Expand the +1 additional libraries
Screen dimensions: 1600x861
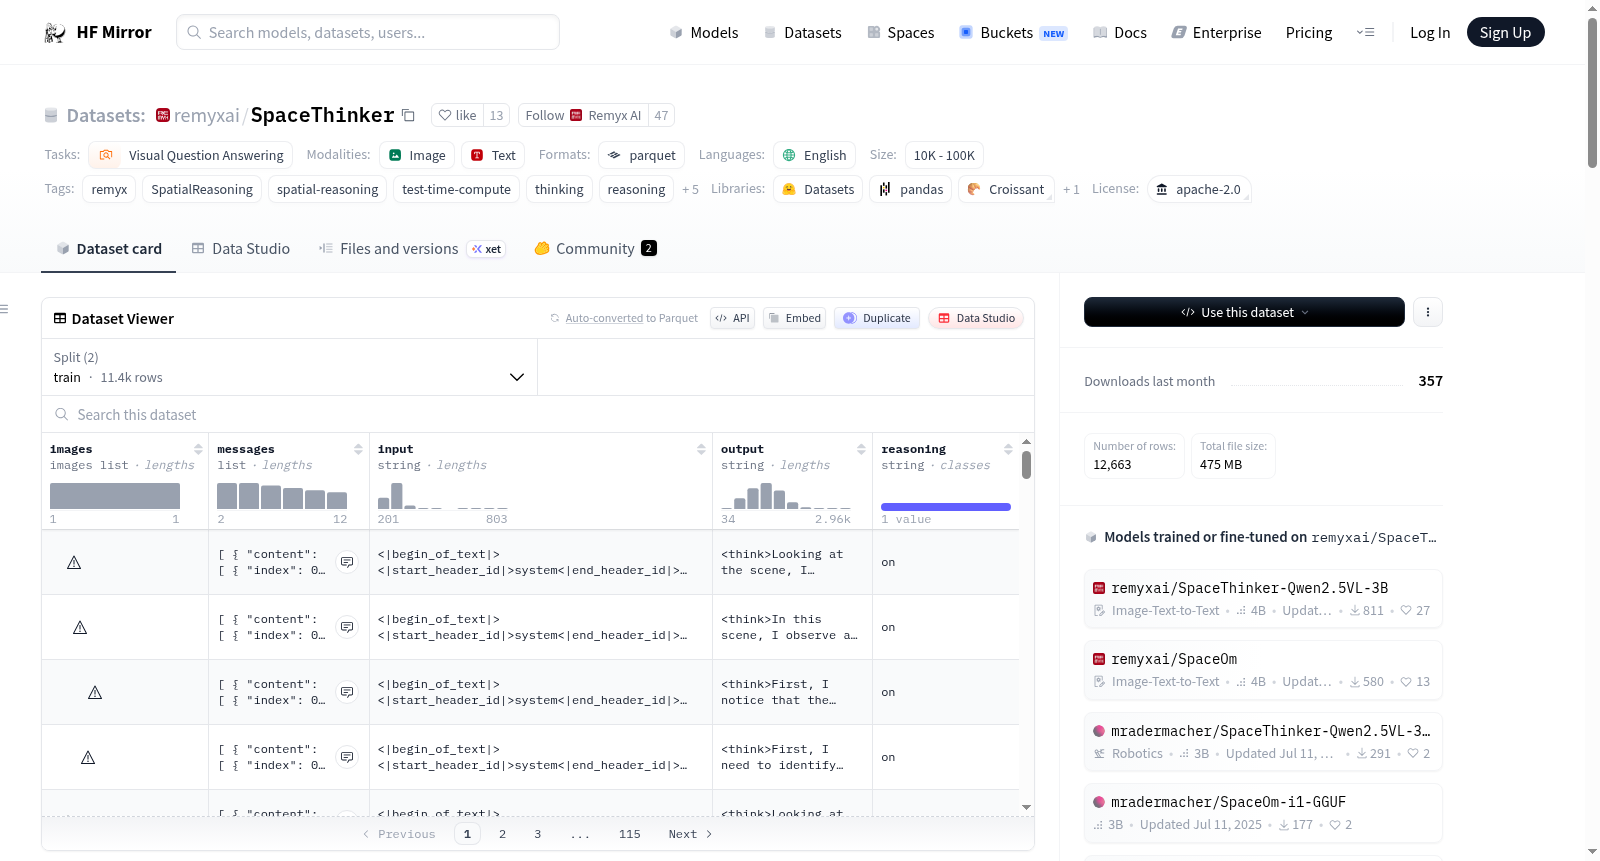[x=1071, y=189]
